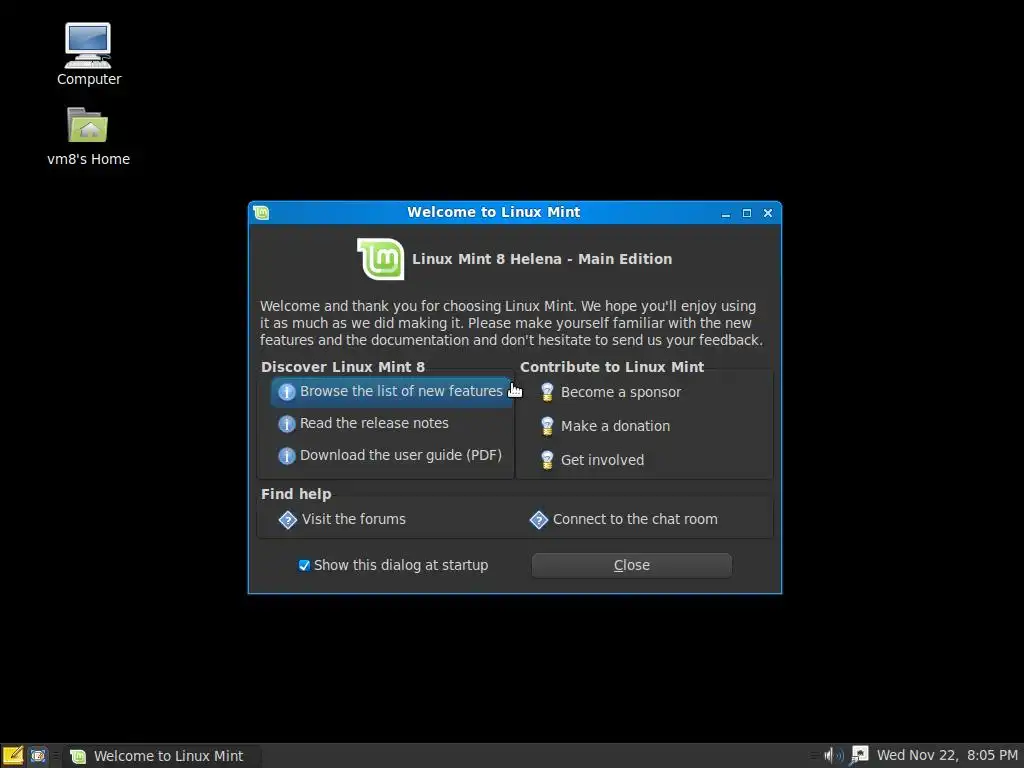Click the second taskbar launcher icon
The width and height of the screenshot is (1024, 768).
tap(38, 756)
